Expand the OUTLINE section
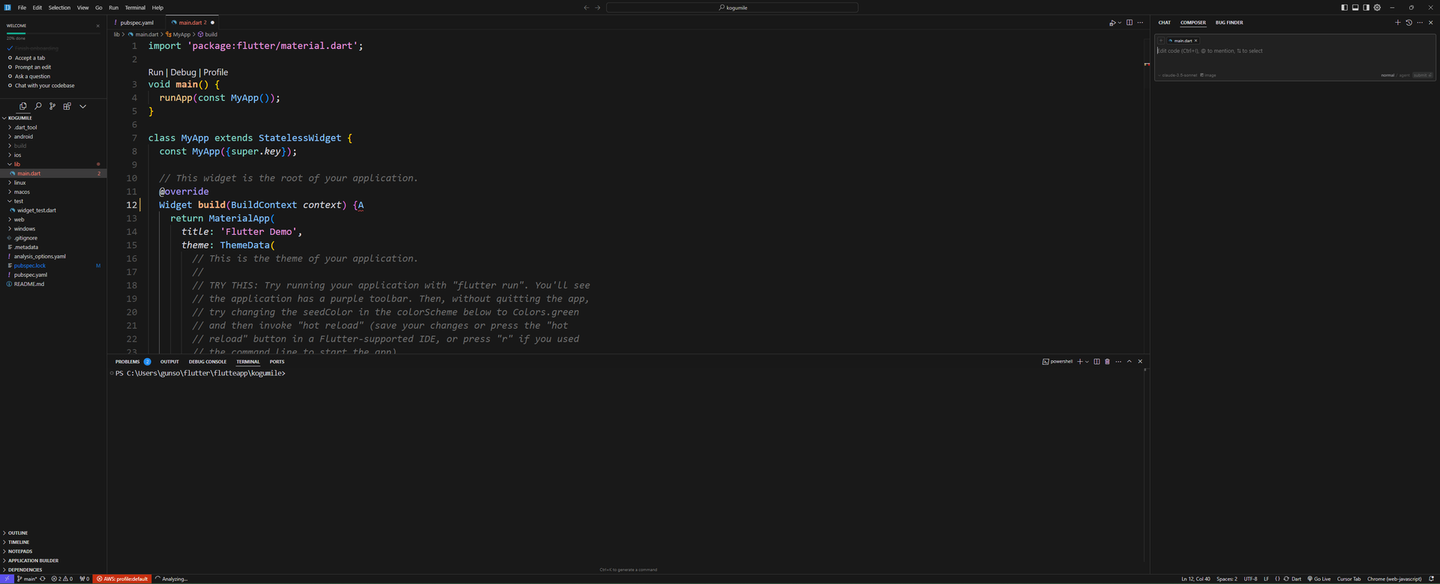This screenshot has height=584, width=1440. (18, 533)
